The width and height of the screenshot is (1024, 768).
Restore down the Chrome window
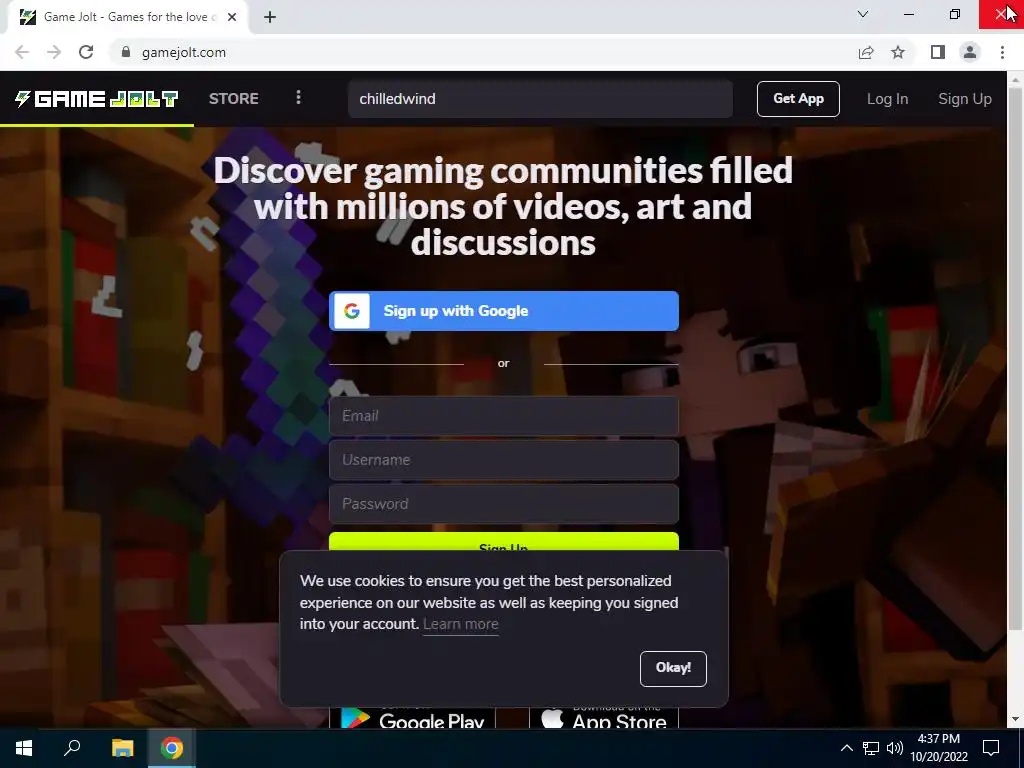pyautogui.click(x=955, y=14)
